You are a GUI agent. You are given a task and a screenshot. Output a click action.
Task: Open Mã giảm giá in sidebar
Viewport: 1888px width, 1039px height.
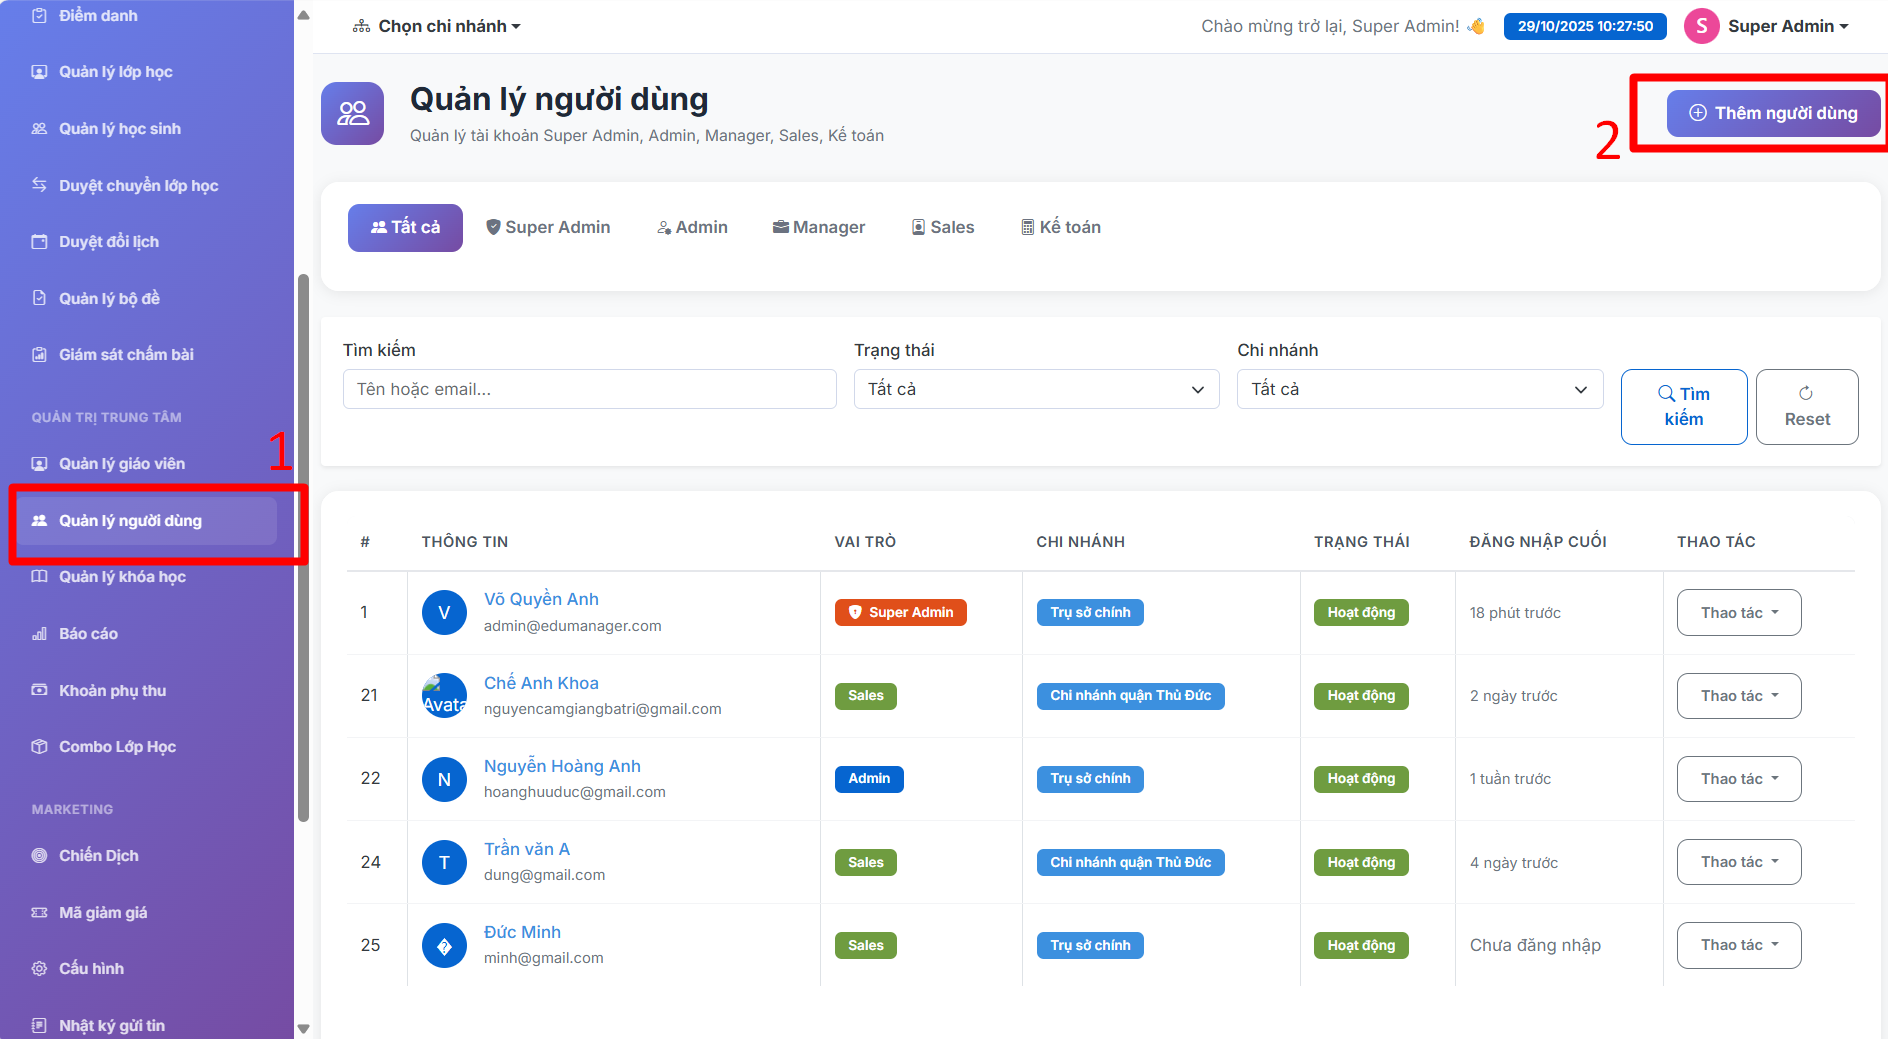[103, 913]
